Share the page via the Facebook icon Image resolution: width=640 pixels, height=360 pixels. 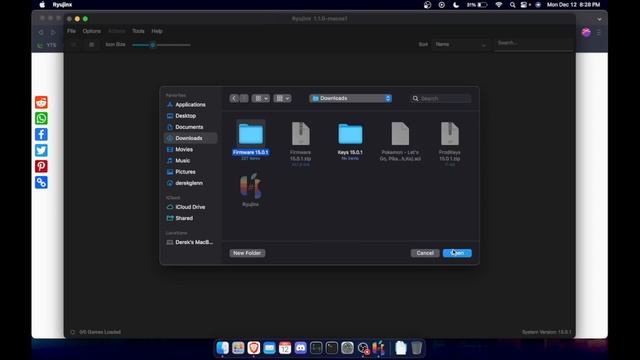tap(41, 134)
